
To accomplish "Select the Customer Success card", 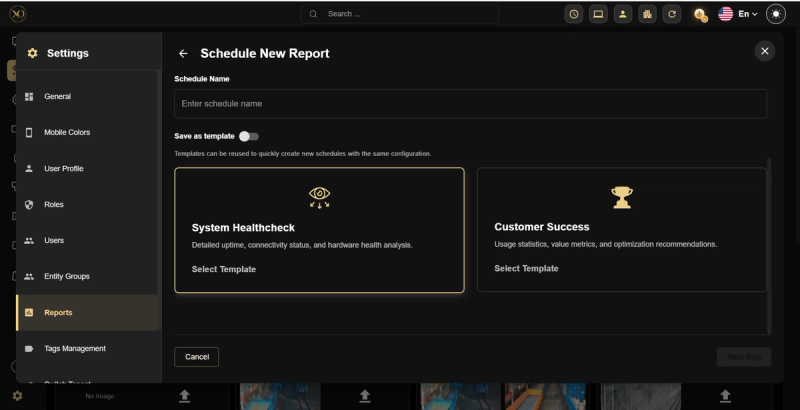I will pos(621,229).
